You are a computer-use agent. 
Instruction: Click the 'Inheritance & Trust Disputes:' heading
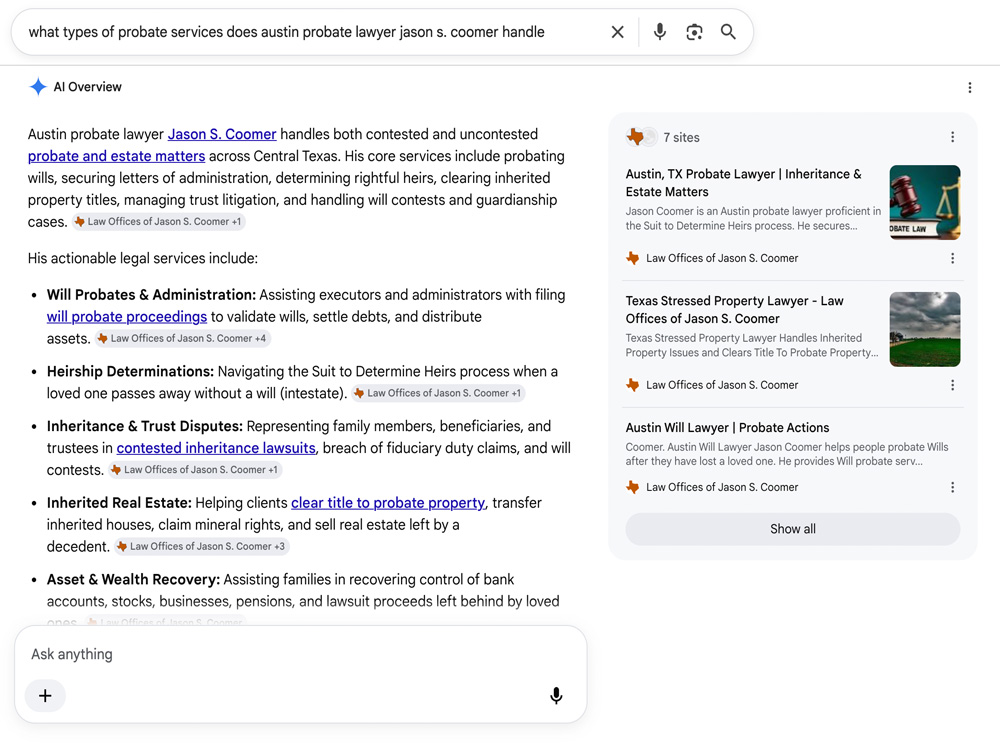click(x=145, y=427)
